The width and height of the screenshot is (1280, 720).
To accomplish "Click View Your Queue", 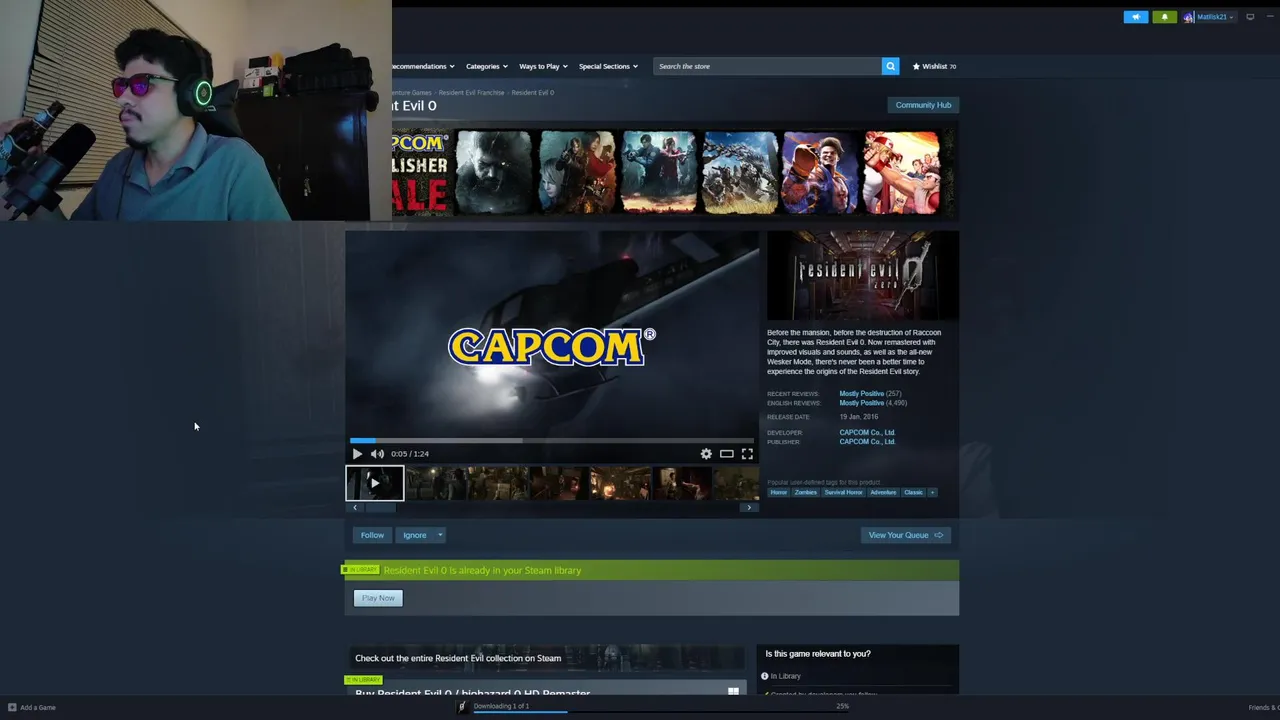I will pos(905,535).
